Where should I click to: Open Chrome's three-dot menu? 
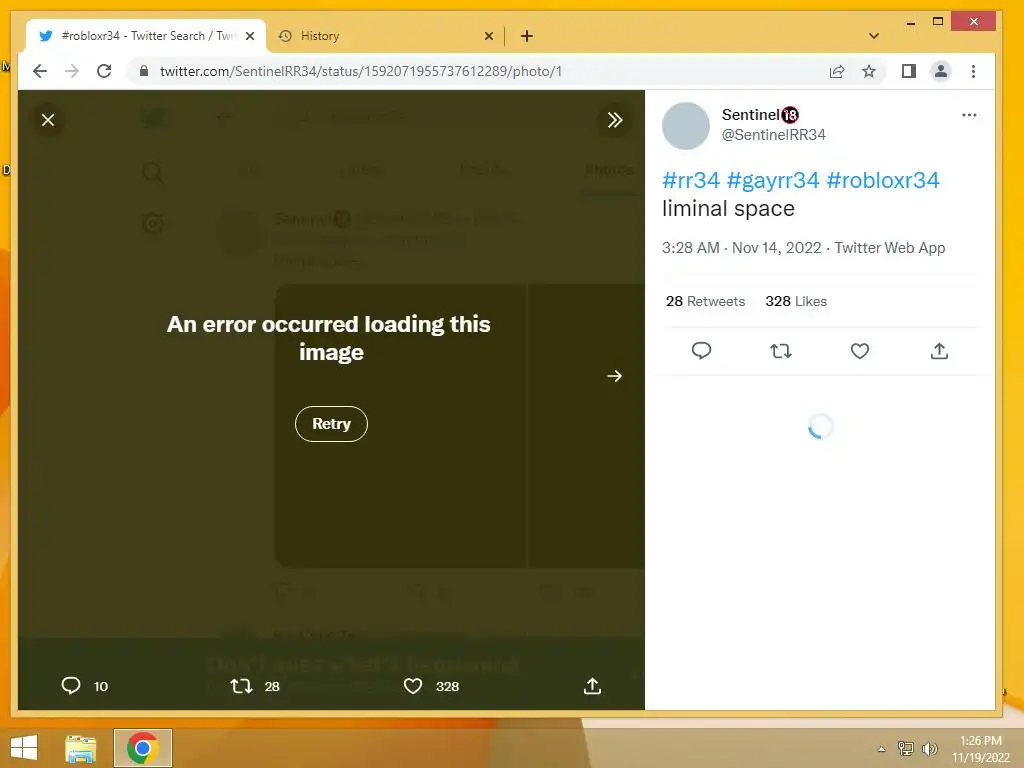(x=973, y=71)
